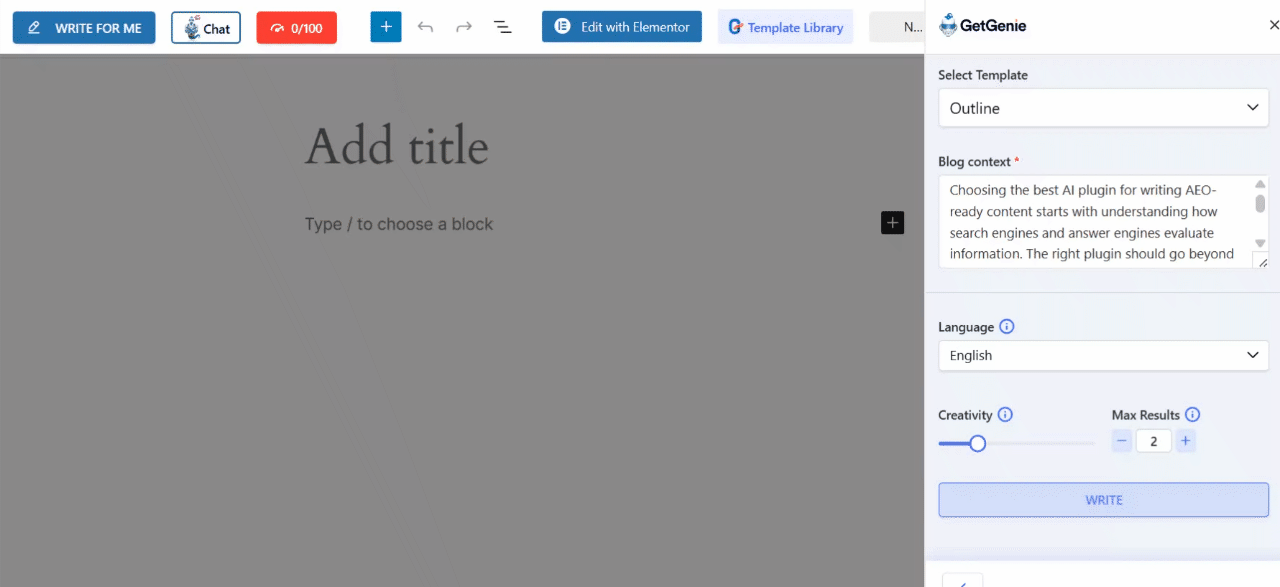Decrease Max Results with the minus button
Screen dimensions: 1280x587
click(1121, 440)
